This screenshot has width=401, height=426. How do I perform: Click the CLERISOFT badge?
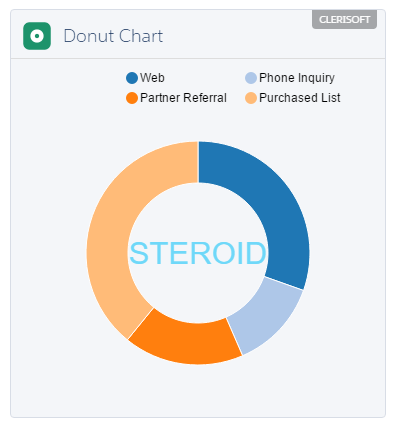tap(344, 20)
